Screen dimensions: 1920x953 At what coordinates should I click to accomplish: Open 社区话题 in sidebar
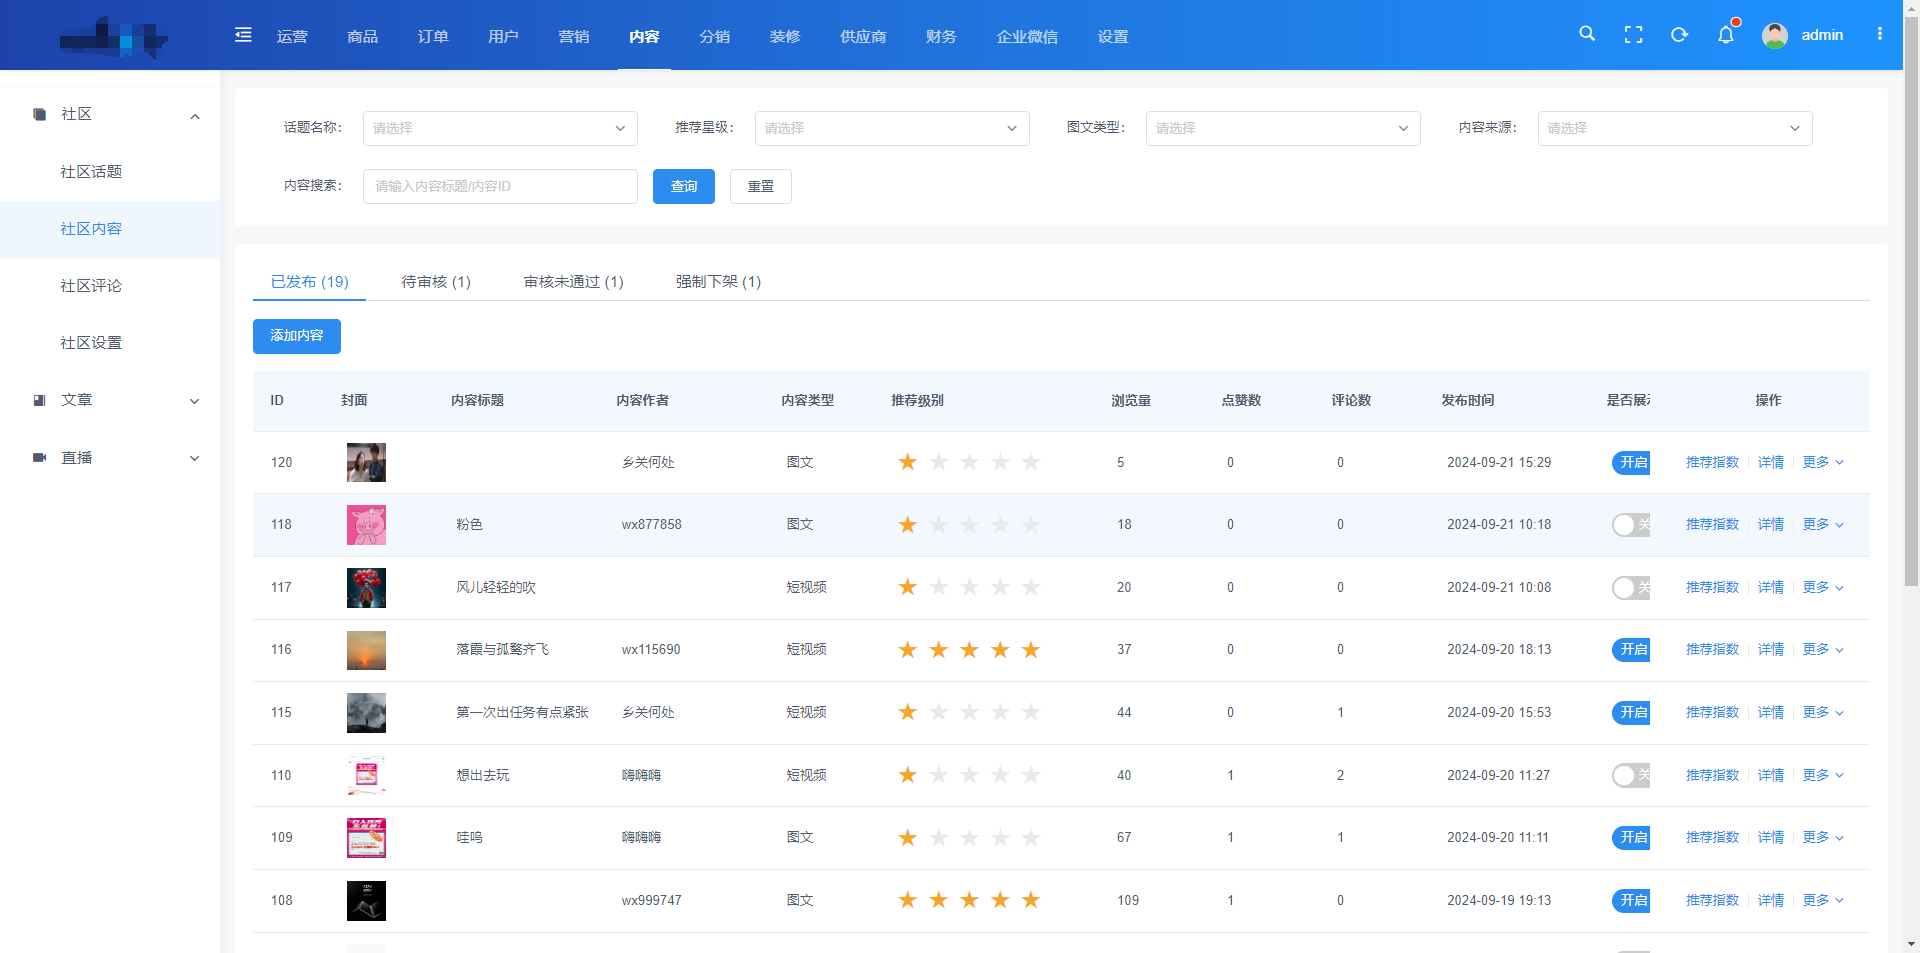[91, 172]
